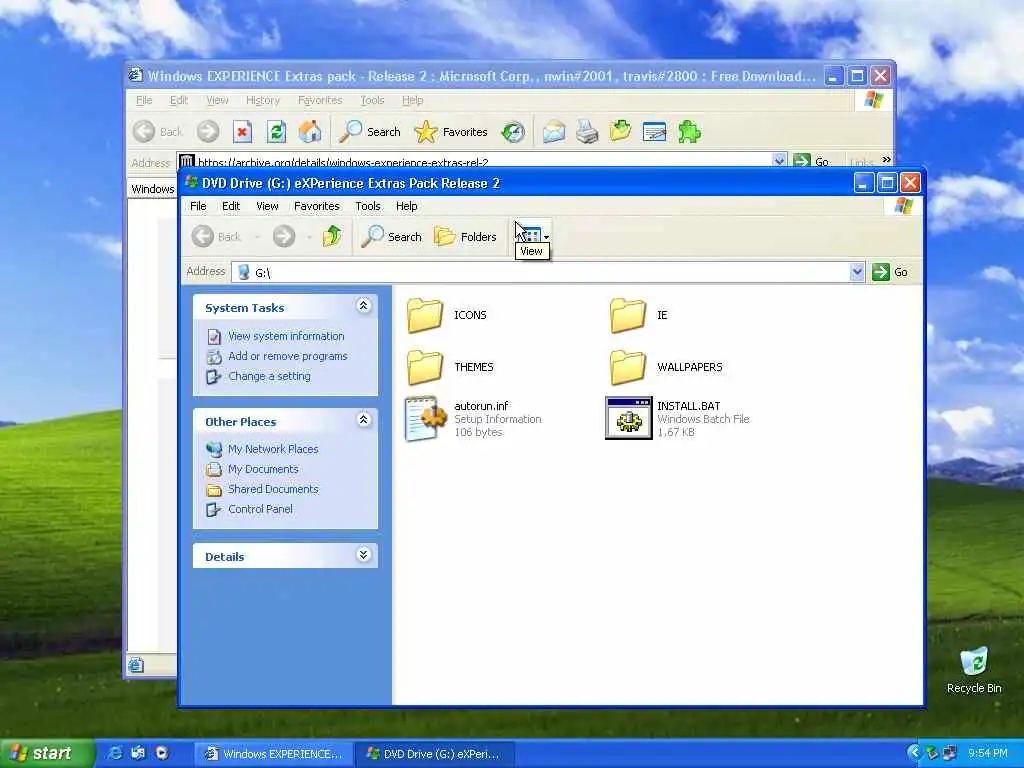Screen dimensions: 1024x768
Task: Click Forward arrow in Internet Explorer window
Action: point(208,132)
